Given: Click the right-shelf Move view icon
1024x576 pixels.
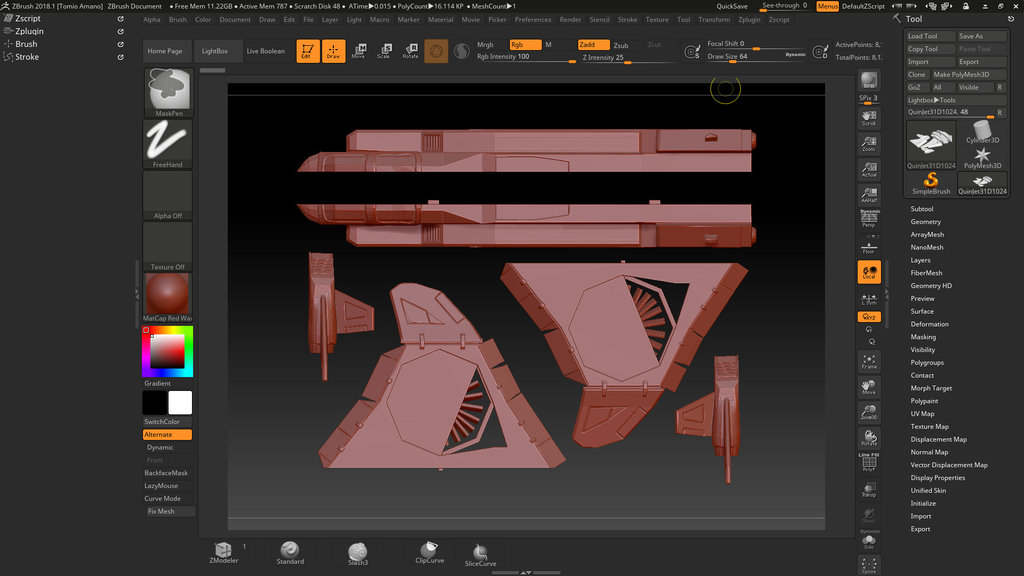Looking at the screenshot, I should pos(869,387).
